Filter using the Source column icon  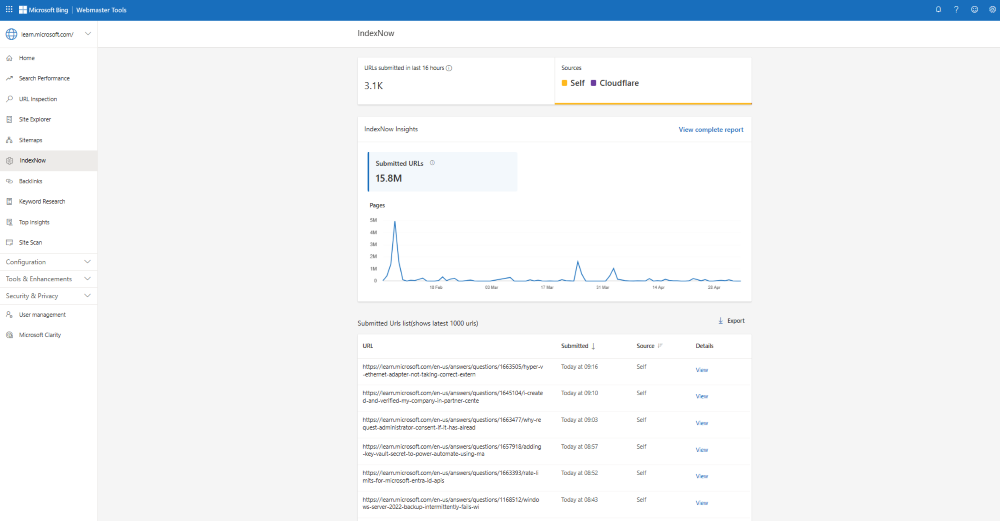coord(660,346)
